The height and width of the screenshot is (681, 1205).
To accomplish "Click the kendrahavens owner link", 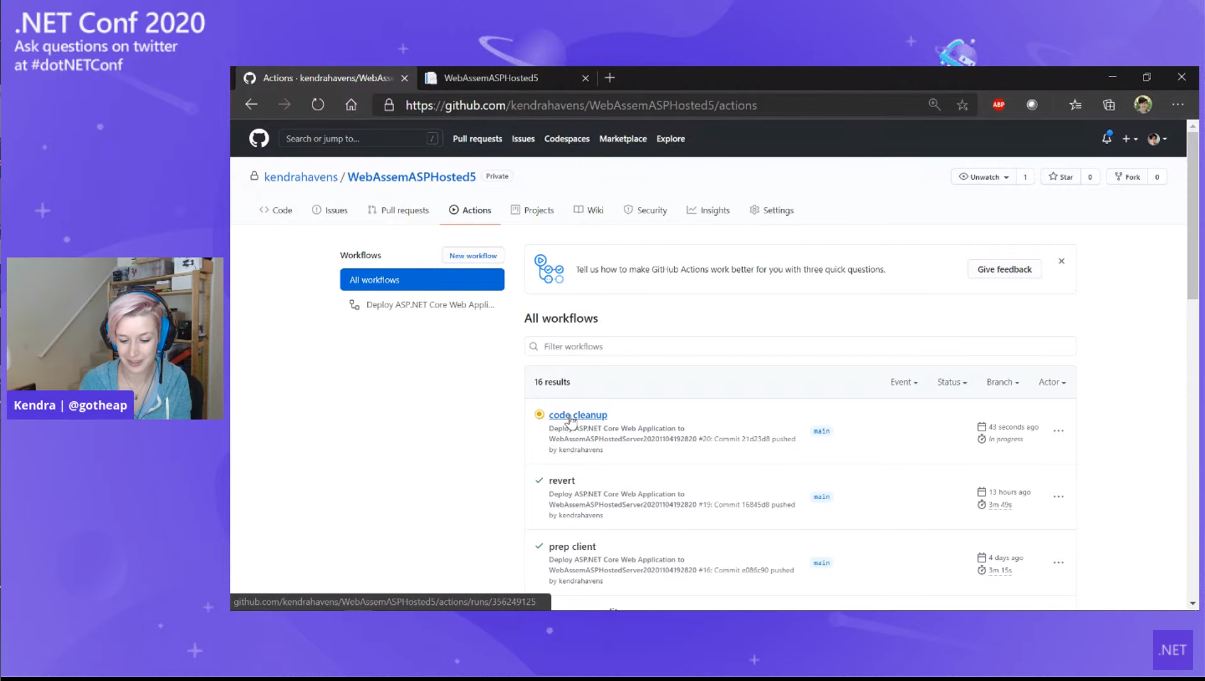I will [x=301, y=177].
